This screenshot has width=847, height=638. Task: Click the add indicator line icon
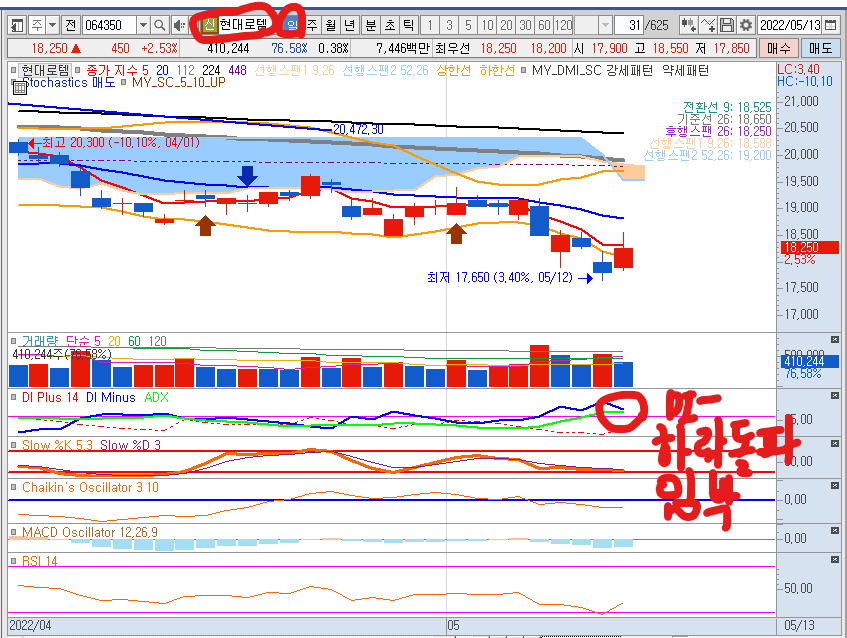pos(708,25)
